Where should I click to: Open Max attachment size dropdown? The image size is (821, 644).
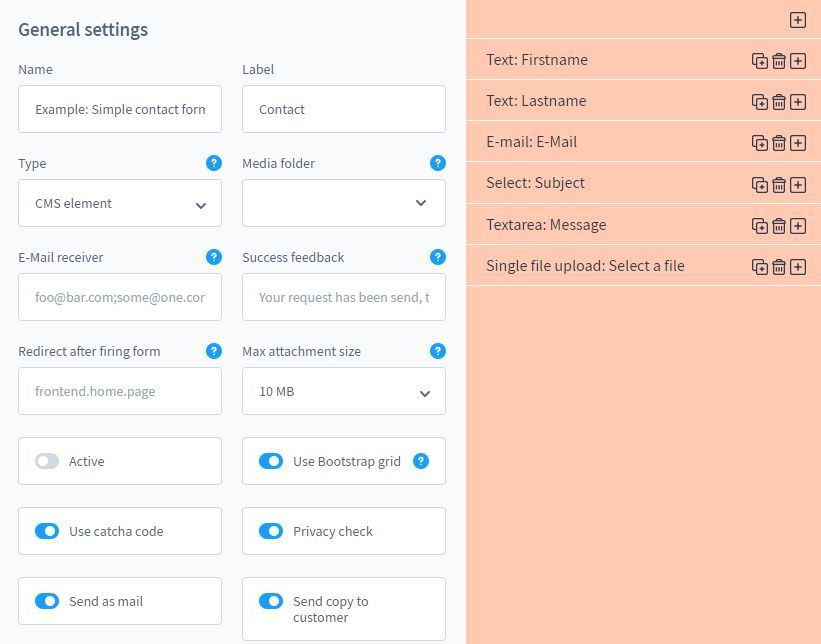coord(343,392)
